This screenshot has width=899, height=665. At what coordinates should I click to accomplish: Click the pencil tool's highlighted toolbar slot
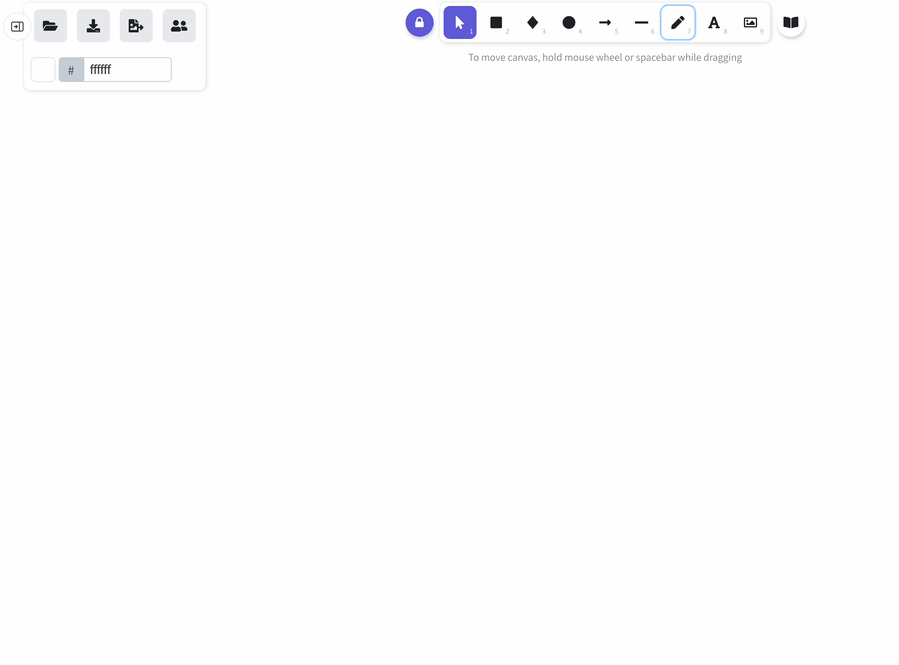[677, 22]
